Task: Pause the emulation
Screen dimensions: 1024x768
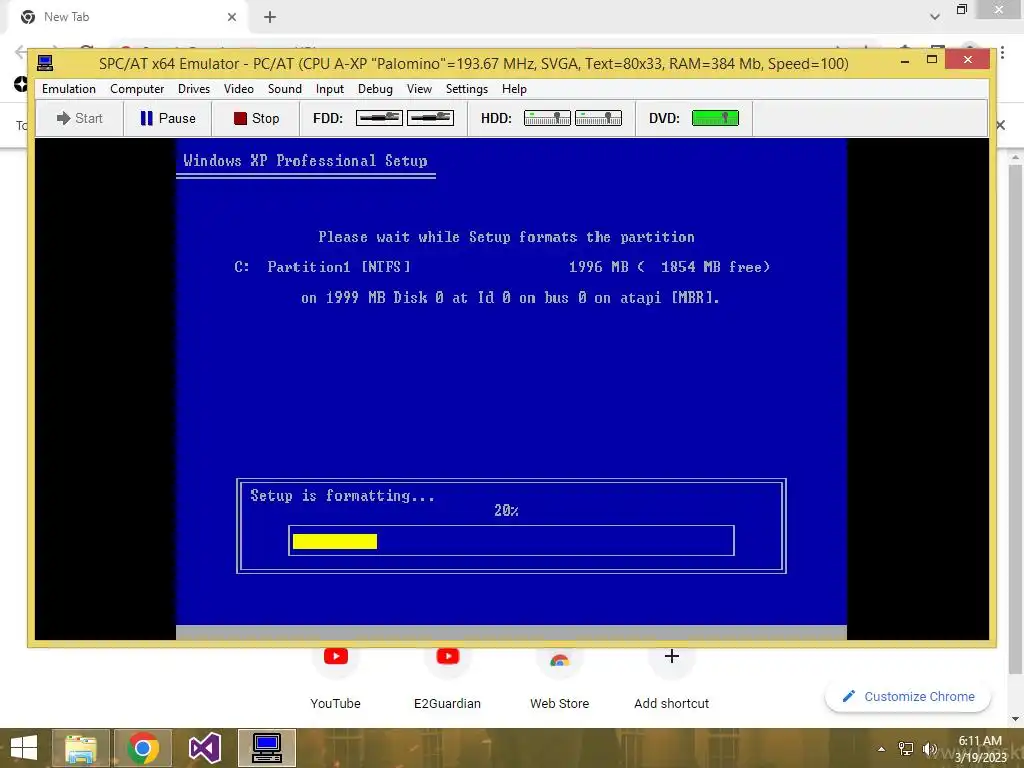Action: [x=168, y=118]
